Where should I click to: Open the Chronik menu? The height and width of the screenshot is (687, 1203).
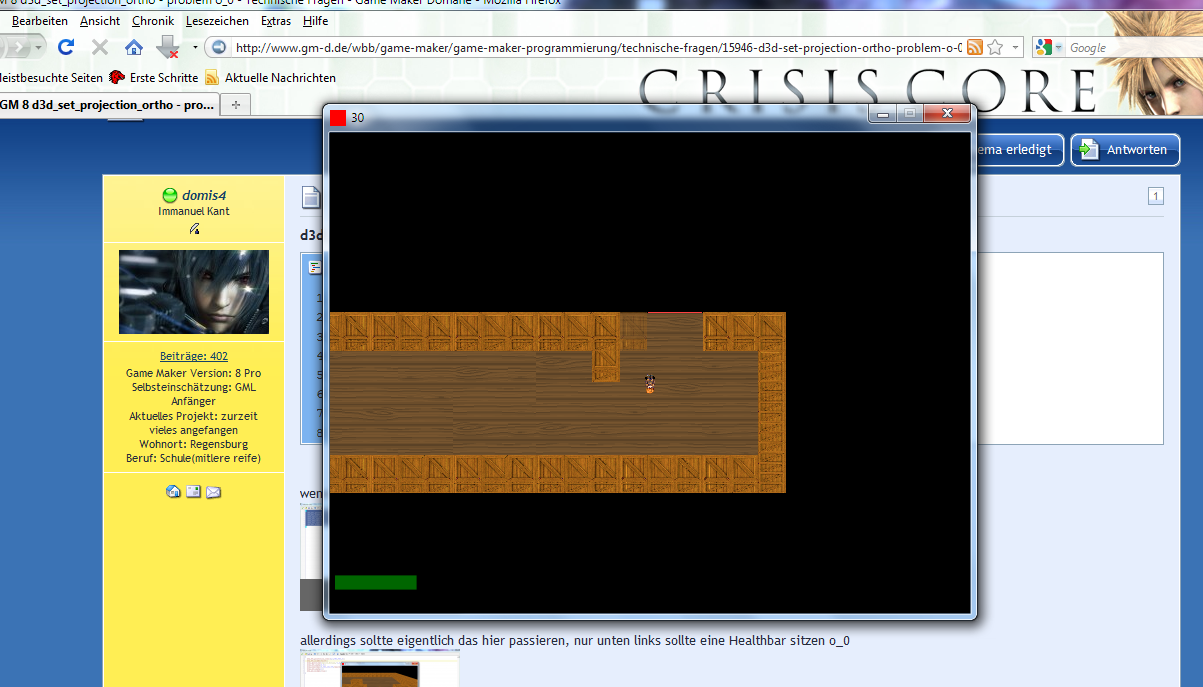152,21
